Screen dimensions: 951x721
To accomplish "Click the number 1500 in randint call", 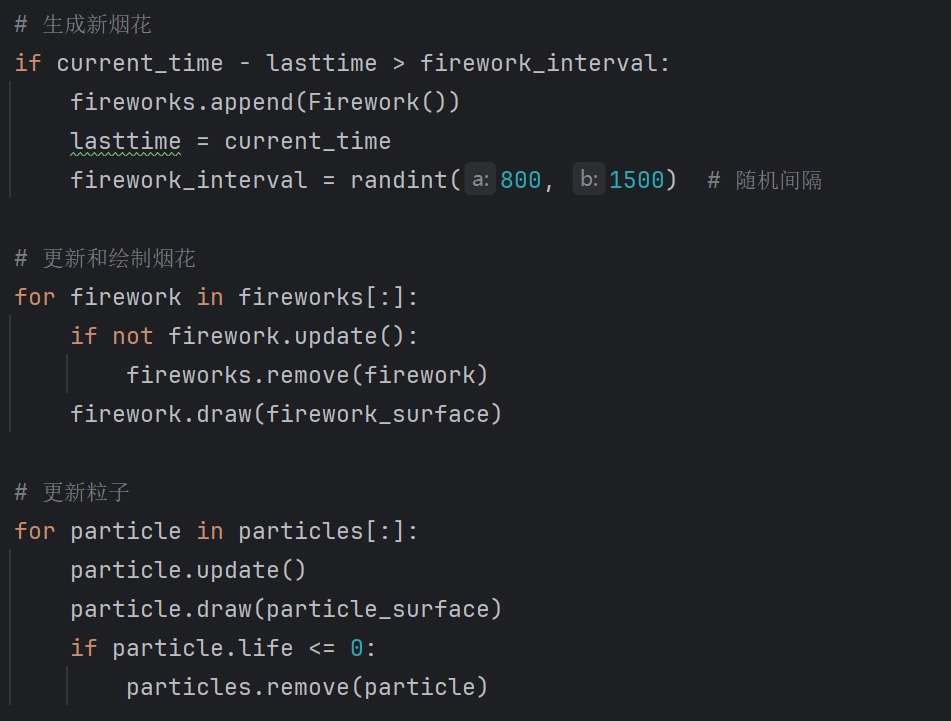I will [x=636, y=181].
